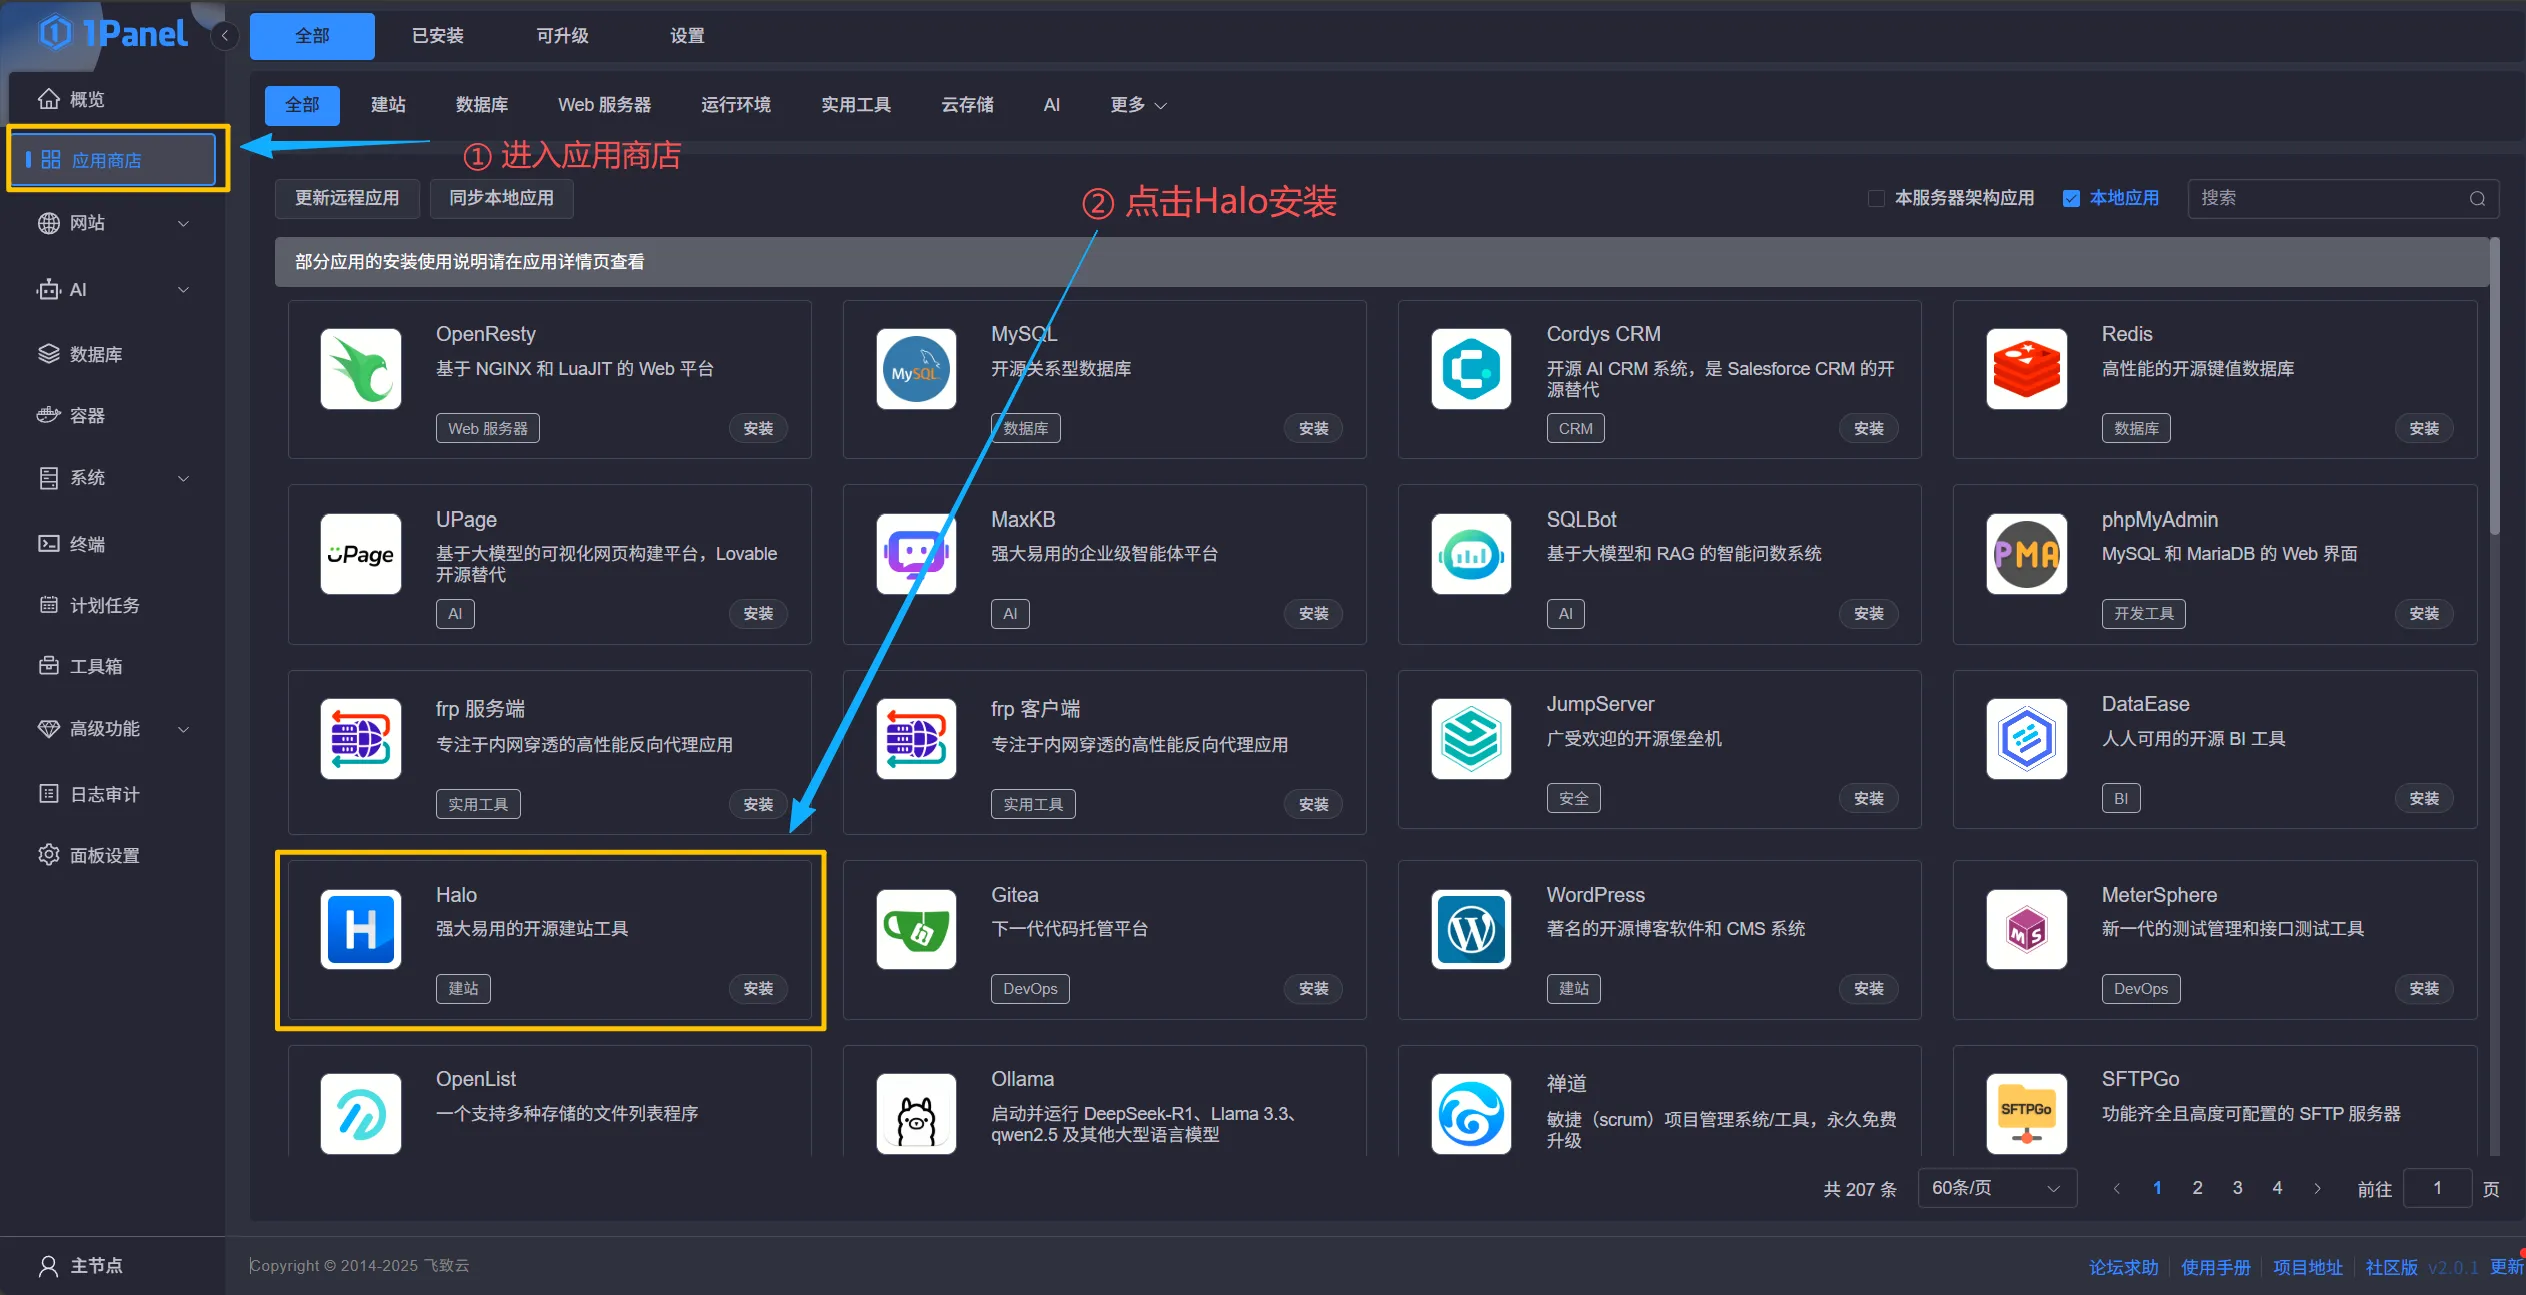Open the 60条/页 page size dropdown
The width and height of the screenshot is (2526, 1295).
[1996, 1188]
